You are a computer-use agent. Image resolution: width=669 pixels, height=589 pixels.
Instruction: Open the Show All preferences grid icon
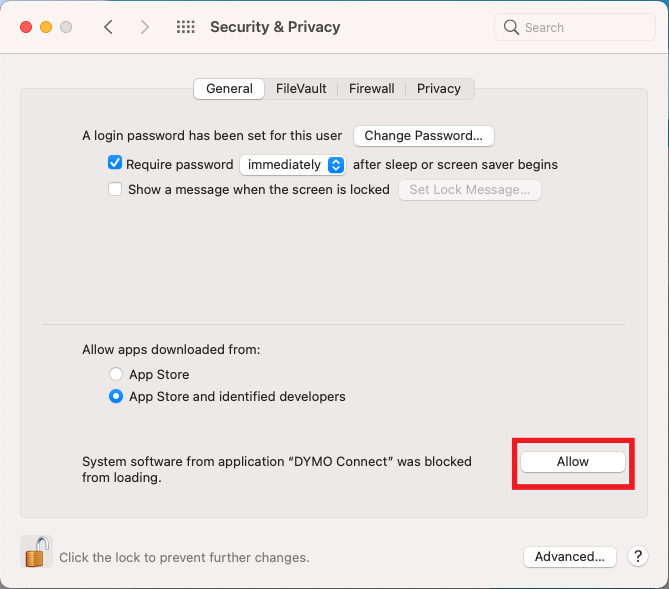[x=186, y=27]
